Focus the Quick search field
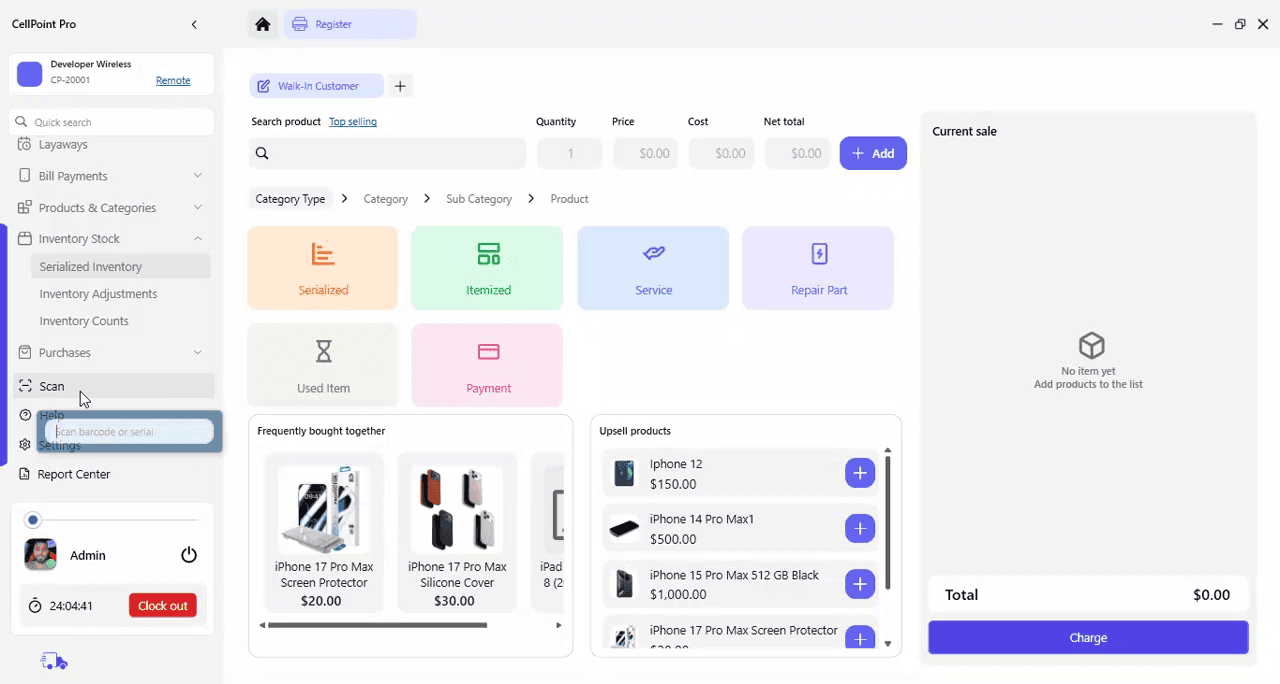The height and width of the screenshot is (684, 1280). pos(112,122)
